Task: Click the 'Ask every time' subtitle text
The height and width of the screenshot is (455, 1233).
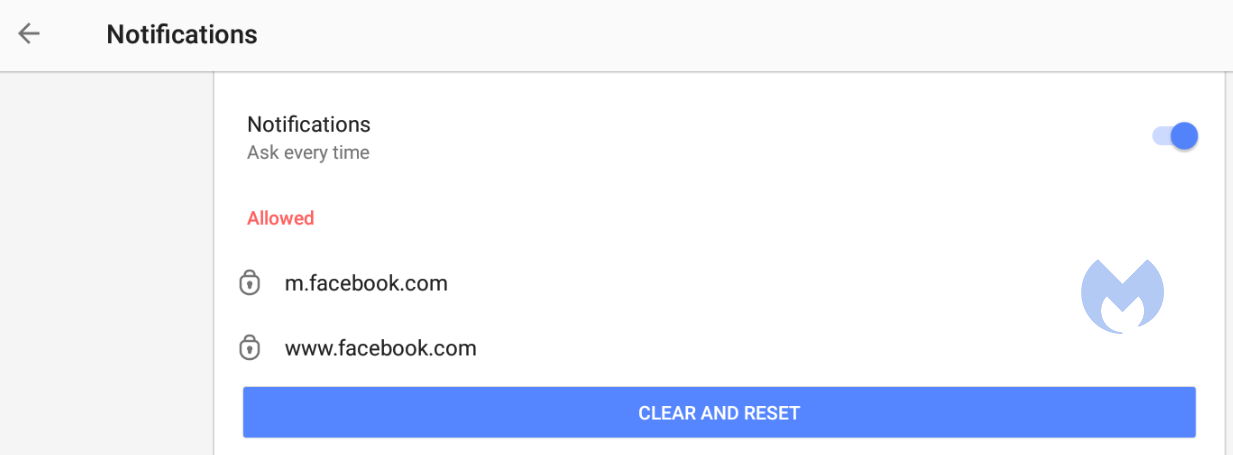Action: pyautogui.click(x=308, y=153)
